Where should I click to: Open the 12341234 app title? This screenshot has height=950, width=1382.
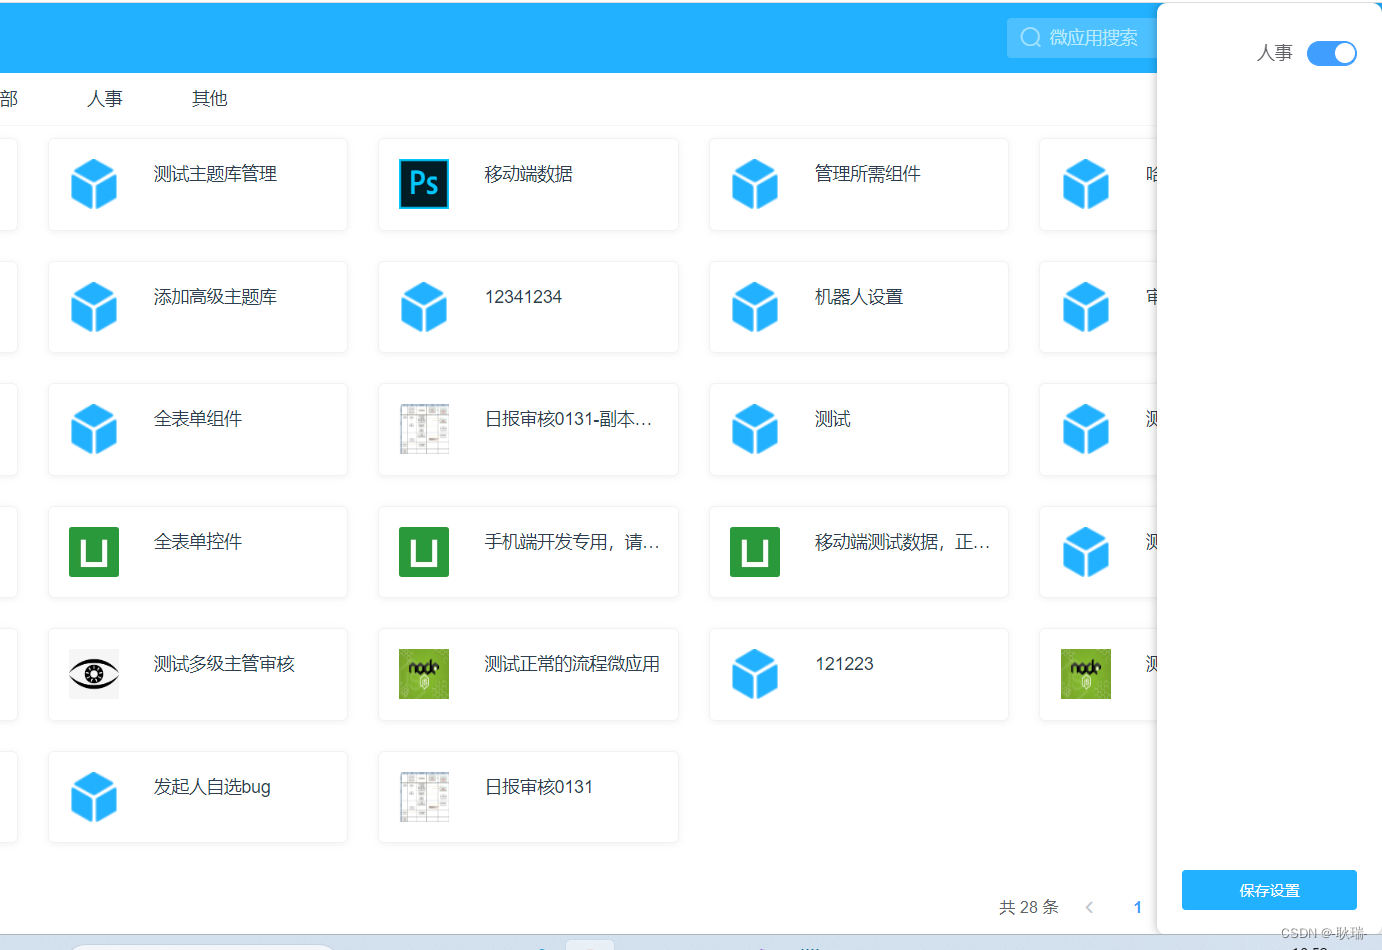[523, 297]
